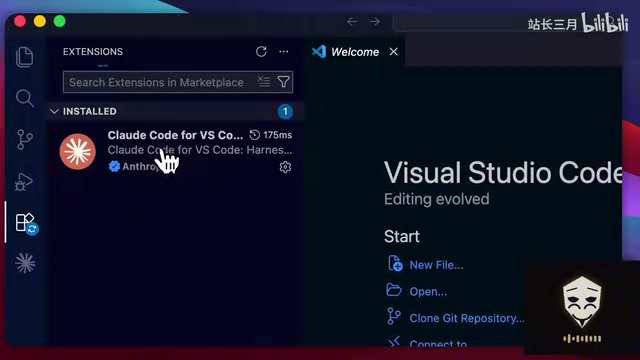Click the extension description text 'Harnes...'
The width and height of the screenshot is (640, 360).
point(269,150)
